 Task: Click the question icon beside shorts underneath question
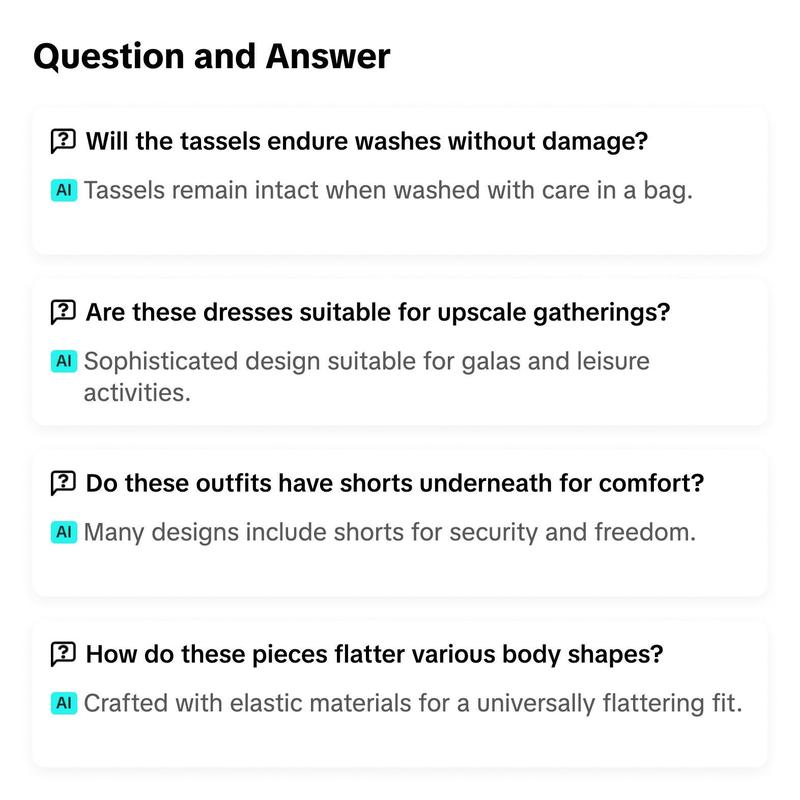(63, 483)
